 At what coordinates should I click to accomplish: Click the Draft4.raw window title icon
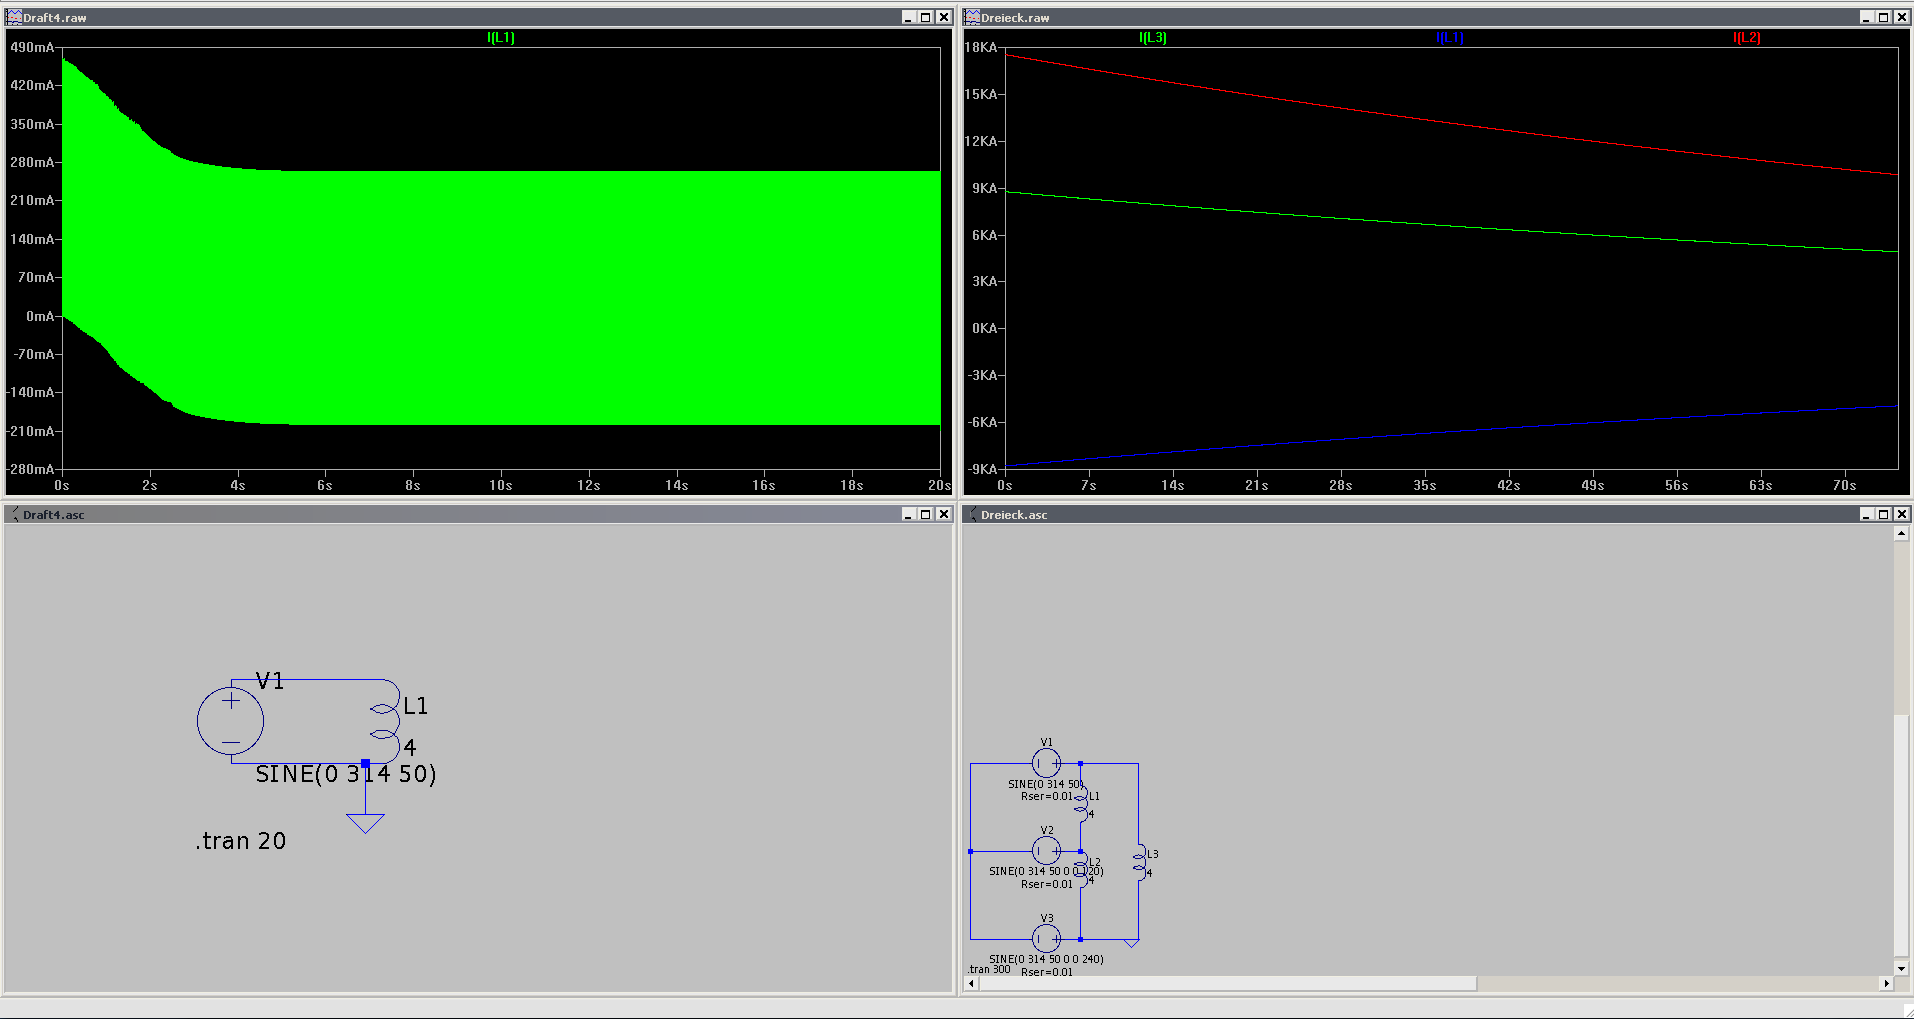(14, 17)
